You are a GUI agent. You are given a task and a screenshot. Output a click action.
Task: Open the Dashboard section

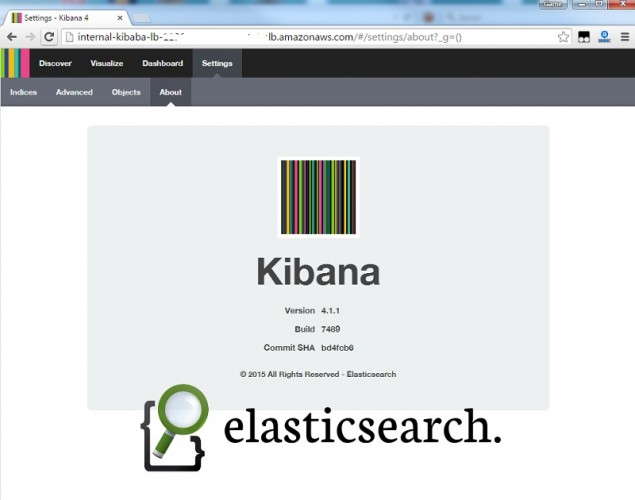(x=162, y=63)
